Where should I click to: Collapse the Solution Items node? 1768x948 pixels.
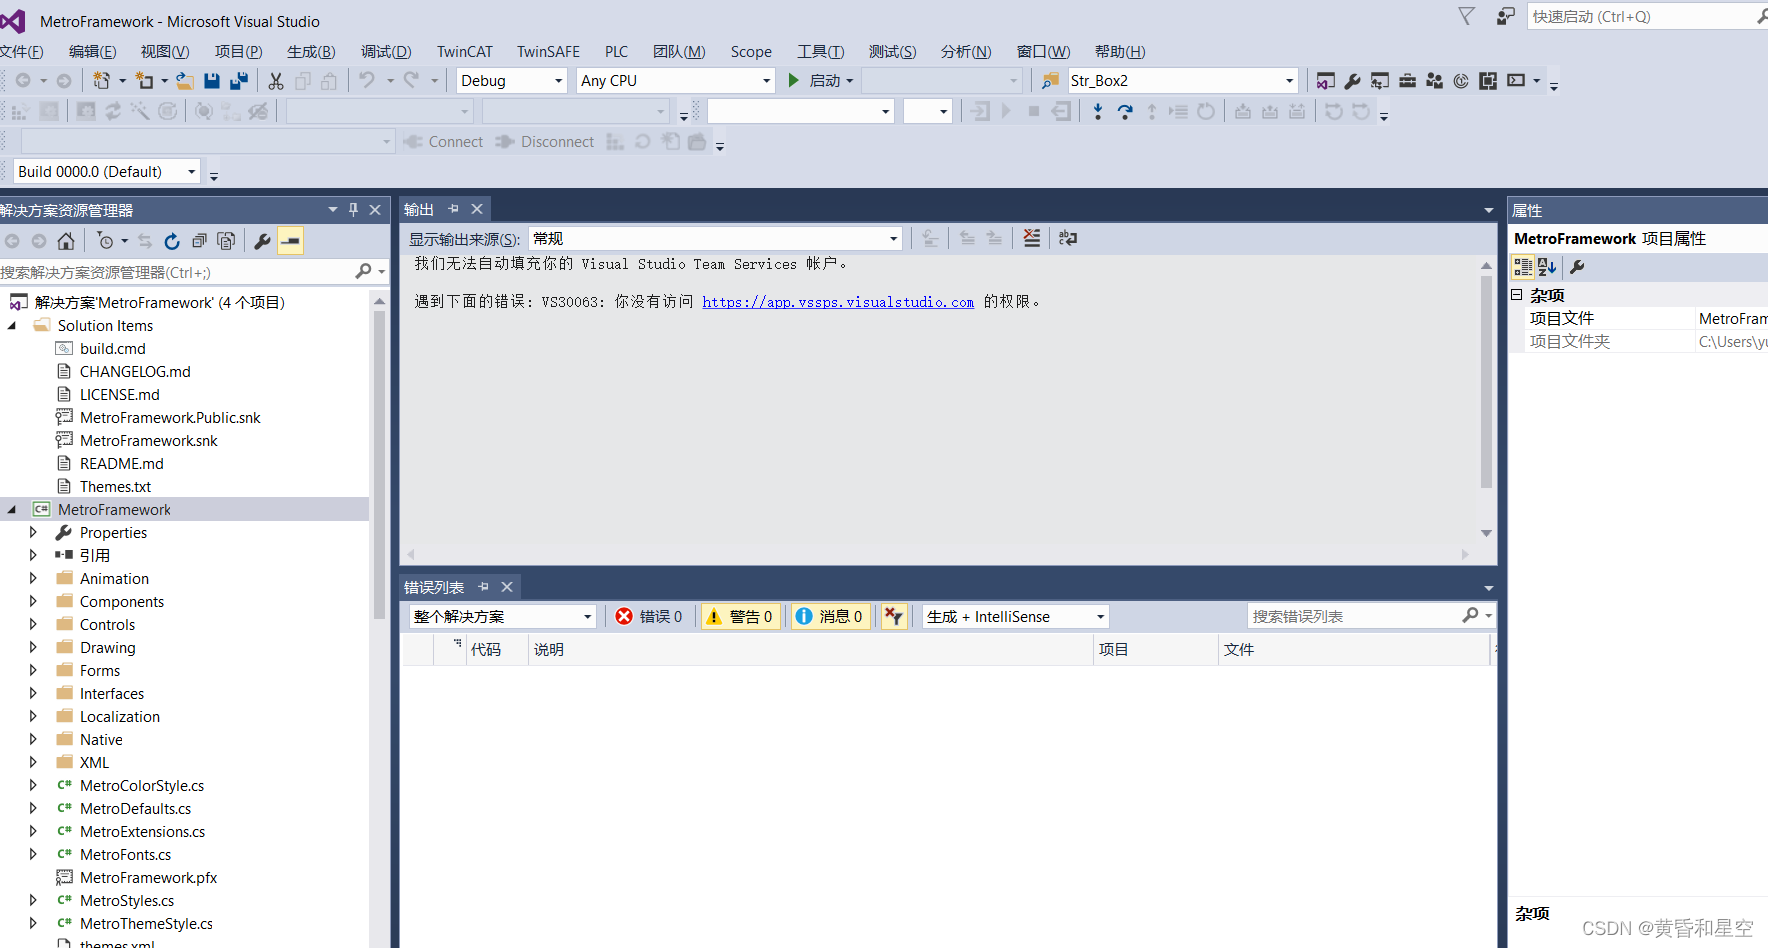[12, 326]
